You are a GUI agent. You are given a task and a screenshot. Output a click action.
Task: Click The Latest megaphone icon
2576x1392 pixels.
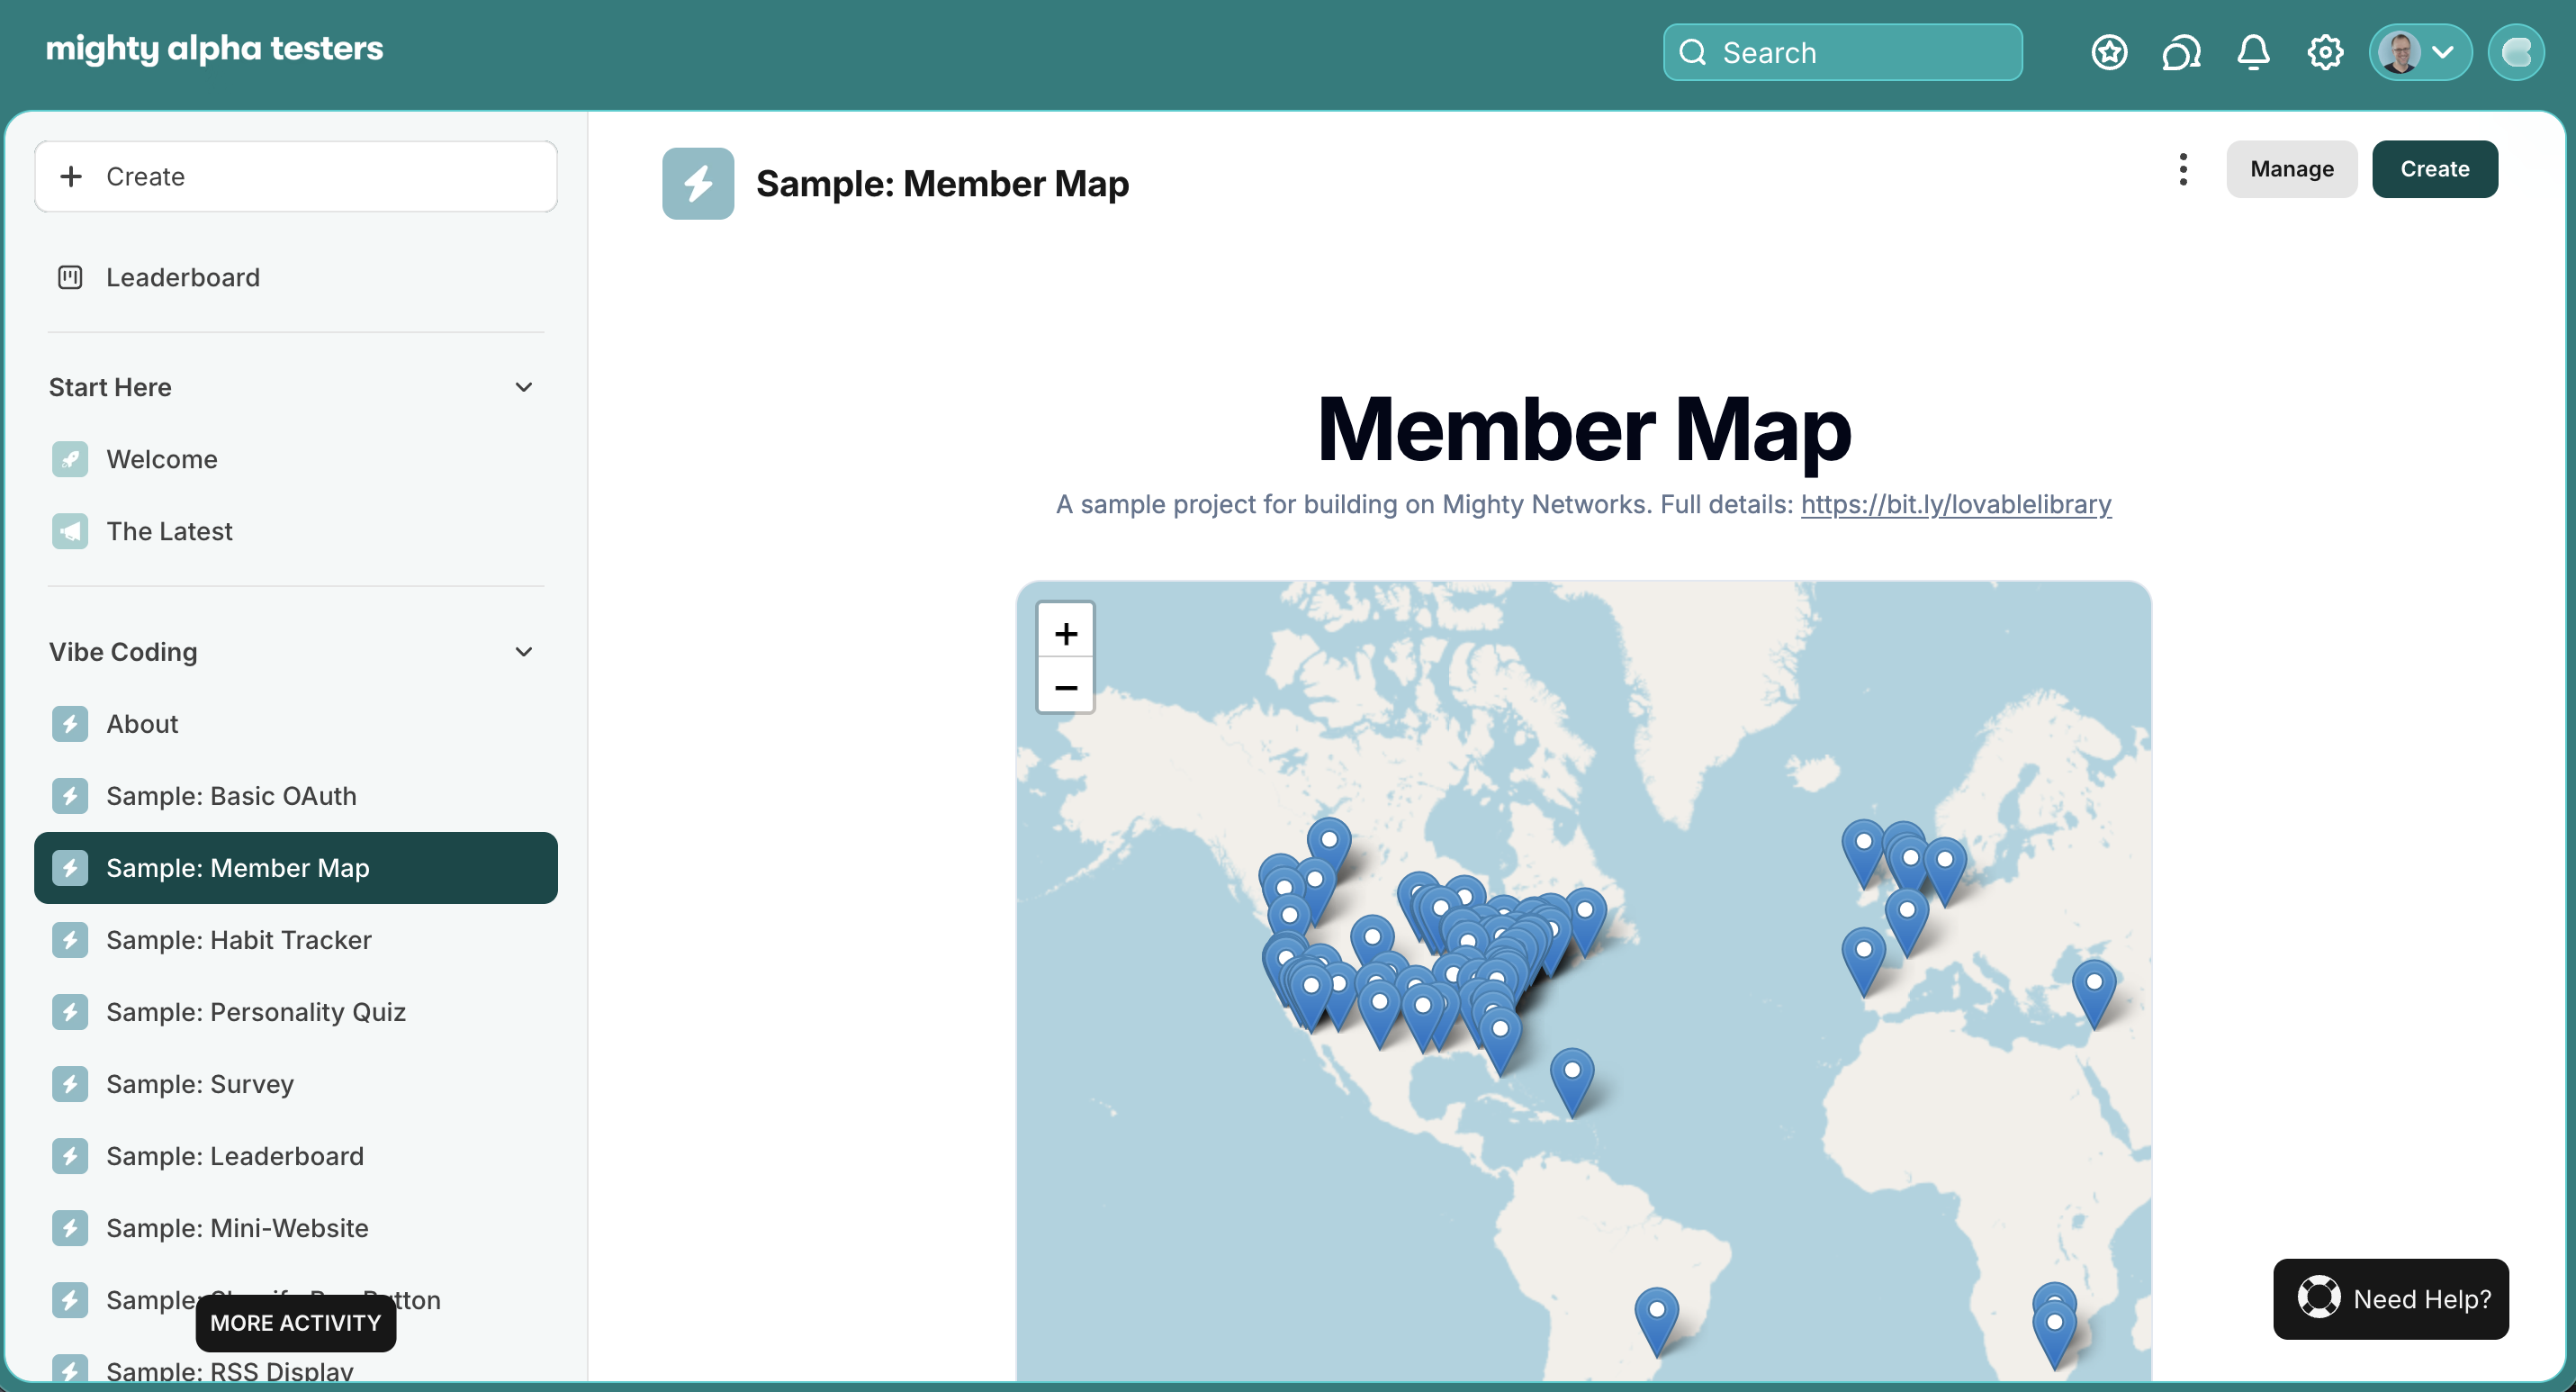coord(70,531)
